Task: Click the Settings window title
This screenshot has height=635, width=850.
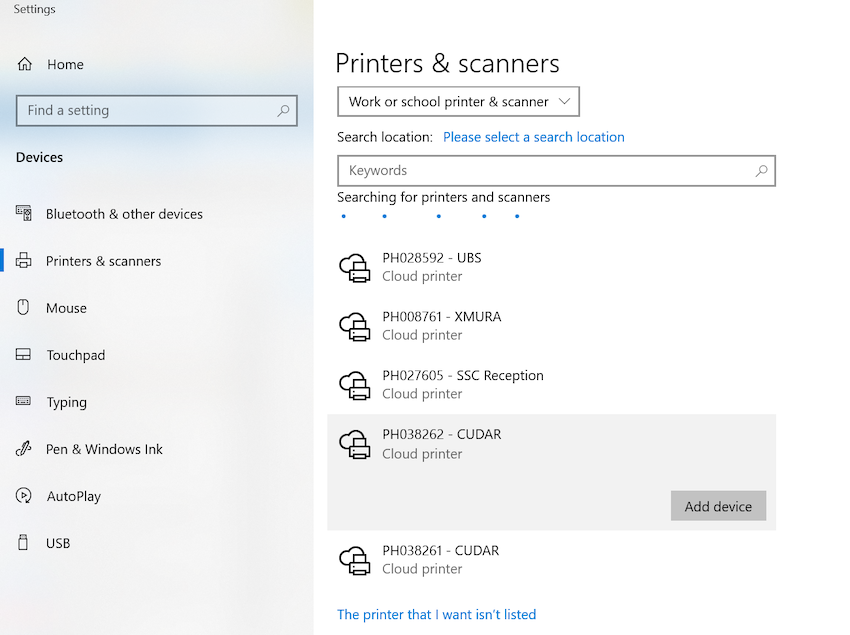Action: pyautogui.click(x=34, y=9)
